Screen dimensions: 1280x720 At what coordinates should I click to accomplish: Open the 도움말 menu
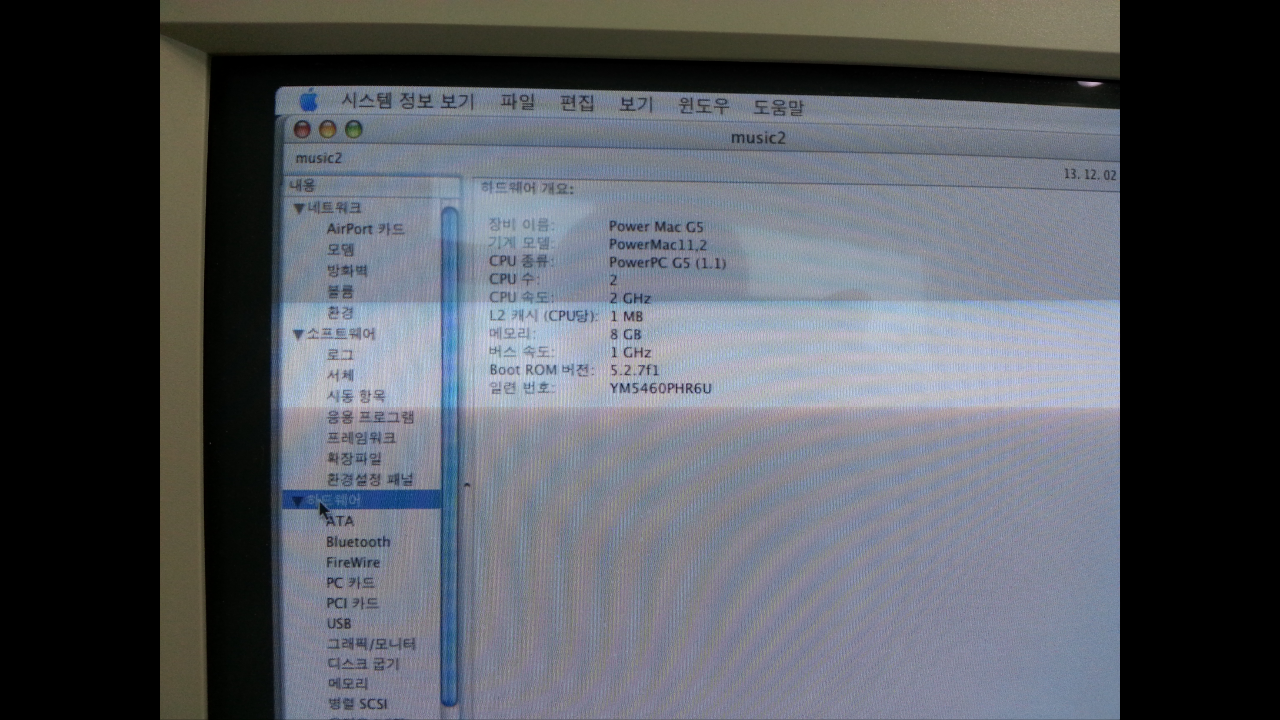(x=778, y=106)
